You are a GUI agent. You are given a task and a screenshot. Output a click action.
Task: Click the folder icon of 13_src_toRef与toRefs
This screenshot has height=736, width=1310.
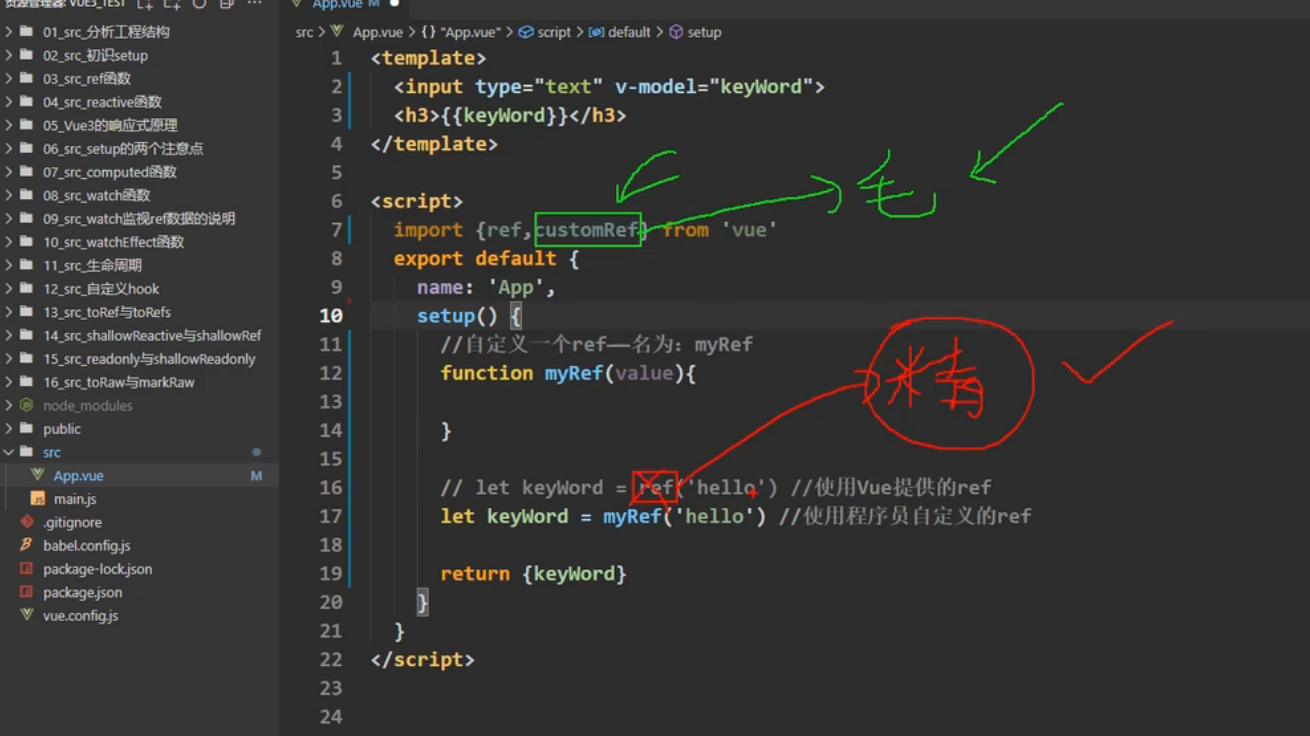26,312
